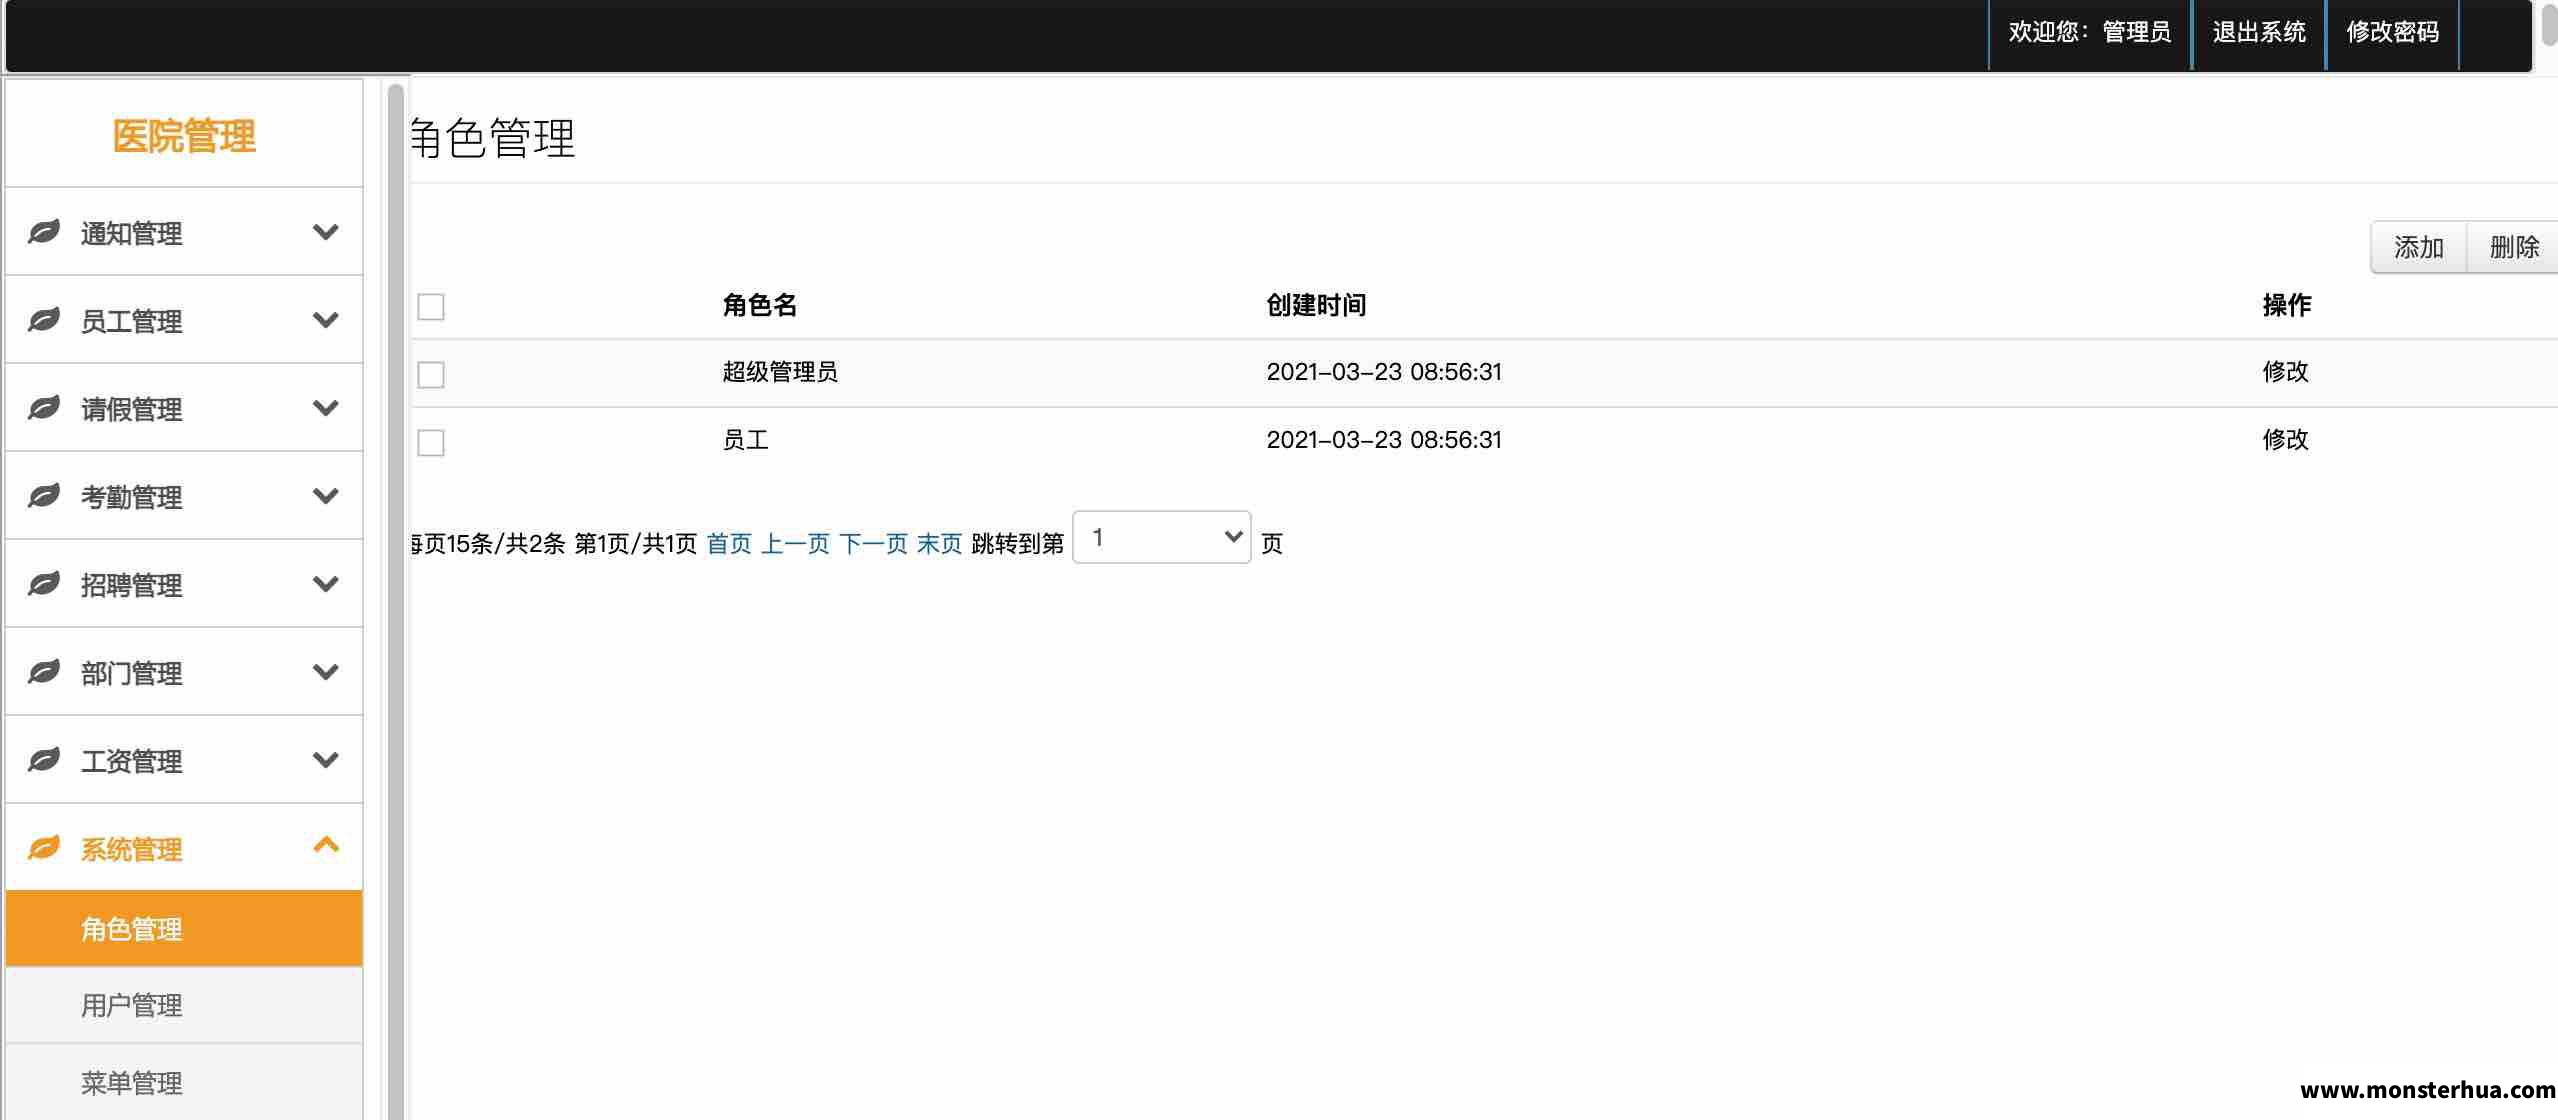Click the 删除 button
2558x1120 pixels.
click(x=2513, y=247)
